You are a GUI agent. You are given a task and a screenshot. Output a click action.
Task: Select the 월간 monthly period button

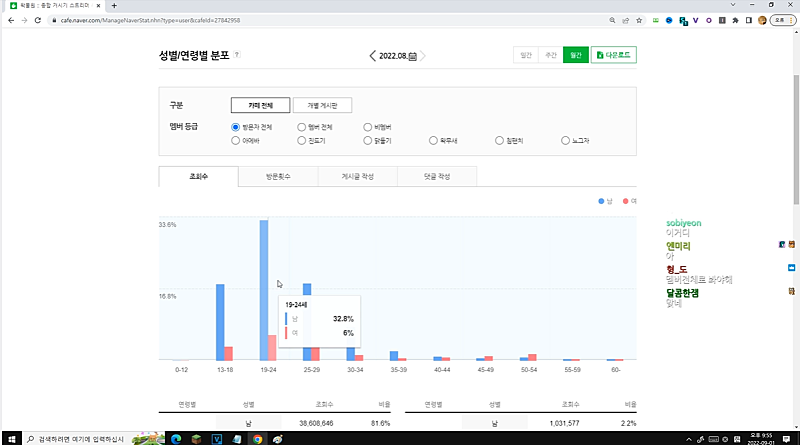tap(576, 56)
